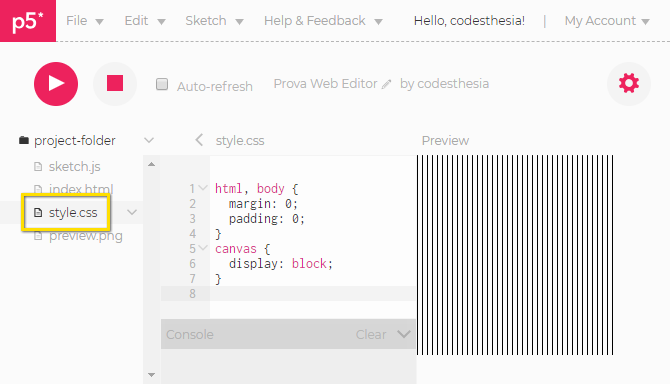Image resolution: width=670 pixels, height=384 pixels.
Task: Collapse the console with the down chevron
Action: coord(404,334)
